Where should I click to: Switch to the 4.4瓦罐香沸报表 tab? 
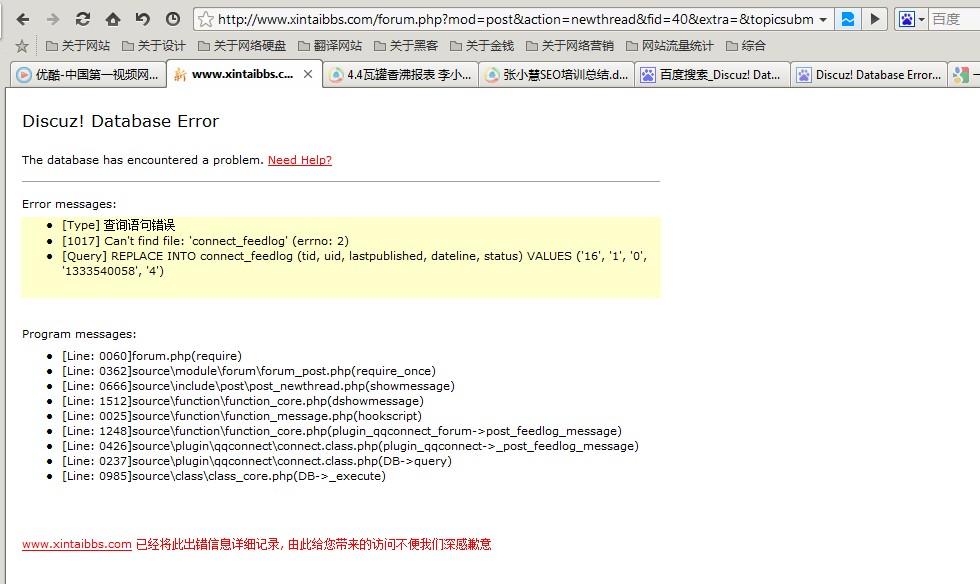(400, 74)
